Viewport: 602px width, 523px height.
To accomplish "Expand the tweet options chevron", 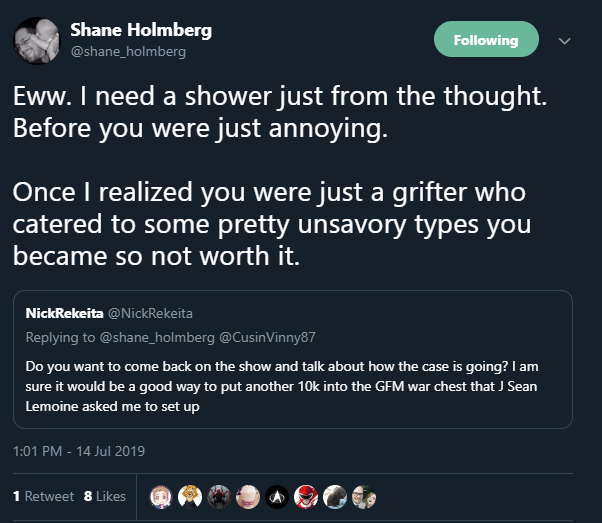I will 564,41.
